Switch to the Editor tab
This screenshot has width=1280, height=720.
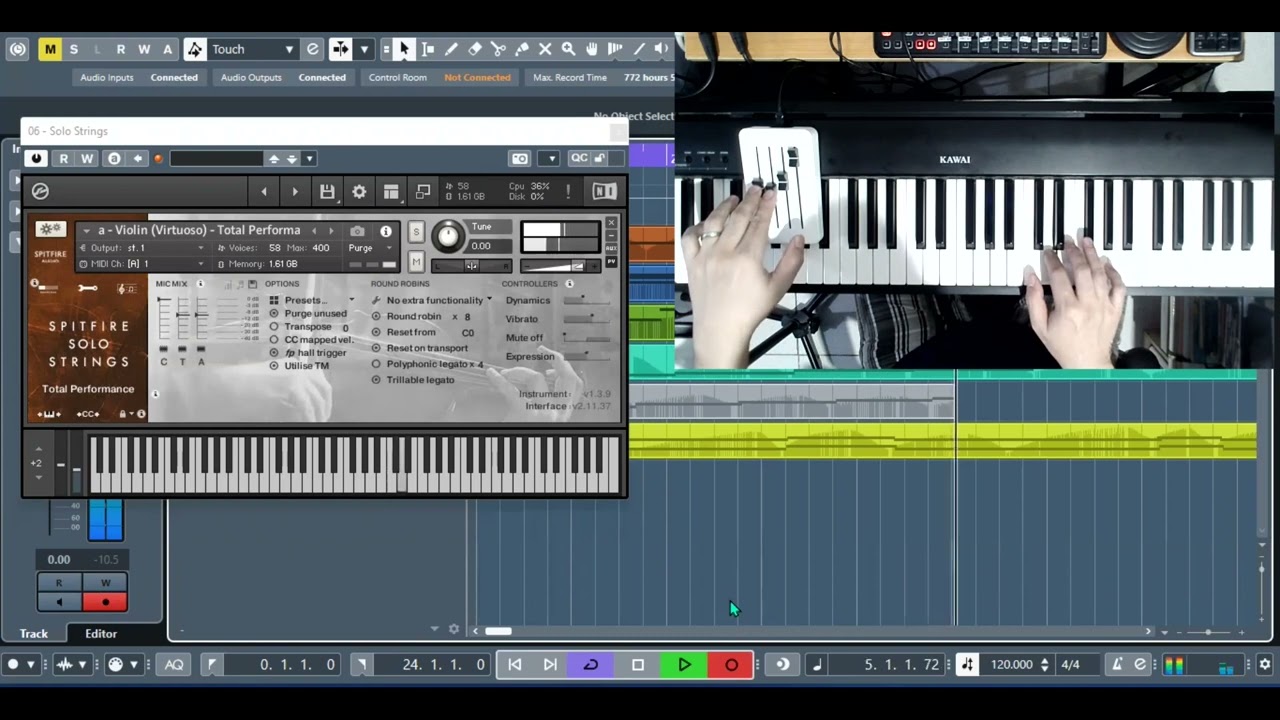[101, 633]
